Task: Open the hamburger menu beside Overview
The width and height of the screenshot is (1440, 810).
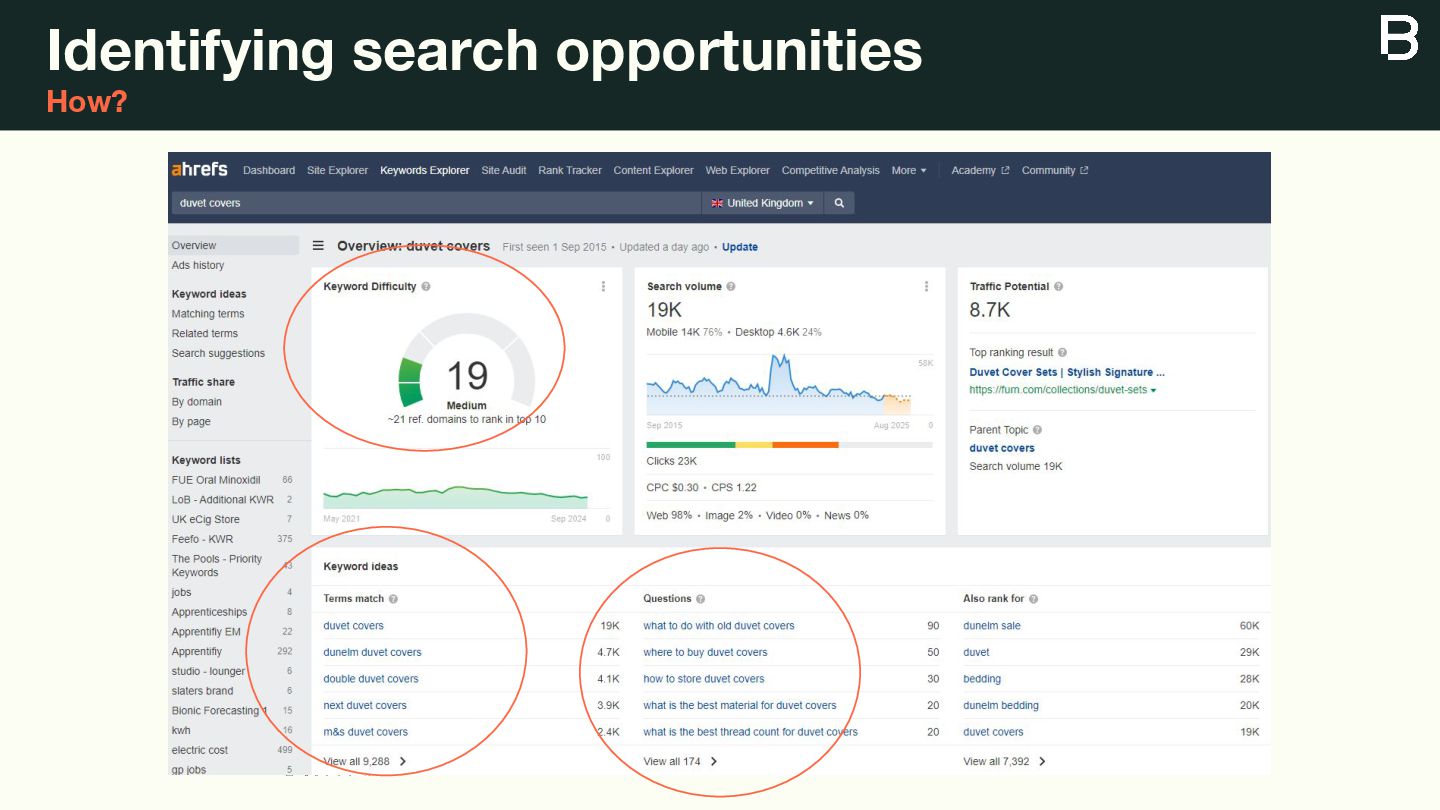Action: click(x=318, y=246)
